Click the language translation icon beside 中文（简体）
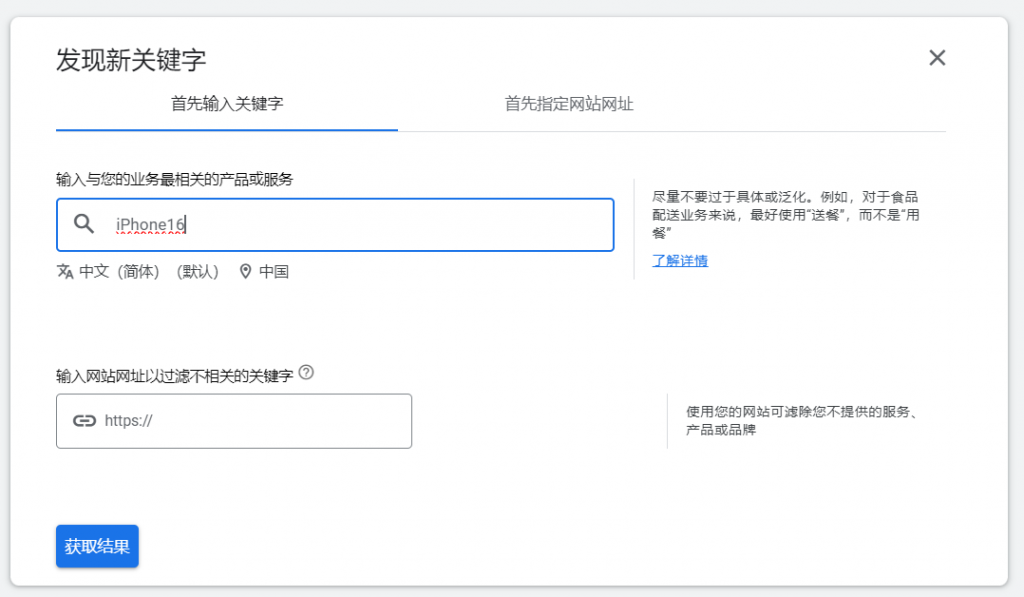 tap(64, 271)
